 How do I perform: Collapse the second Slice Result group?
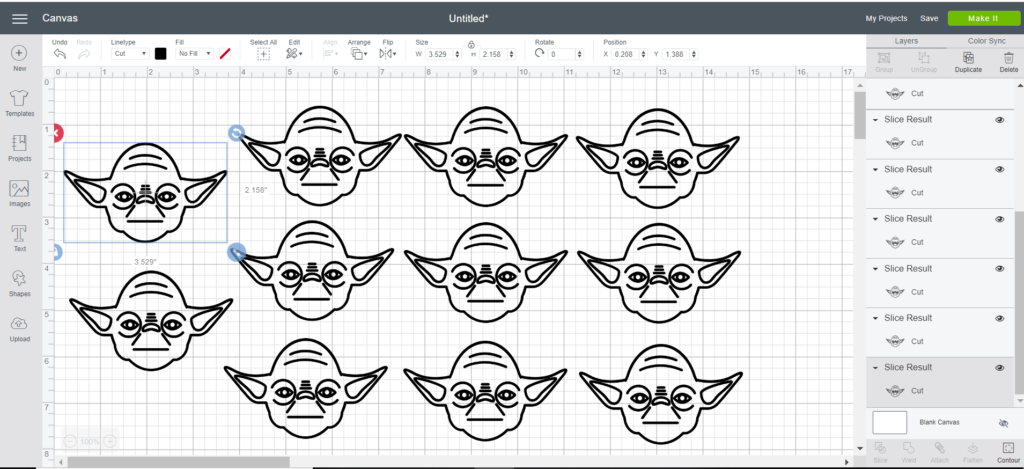876,170
